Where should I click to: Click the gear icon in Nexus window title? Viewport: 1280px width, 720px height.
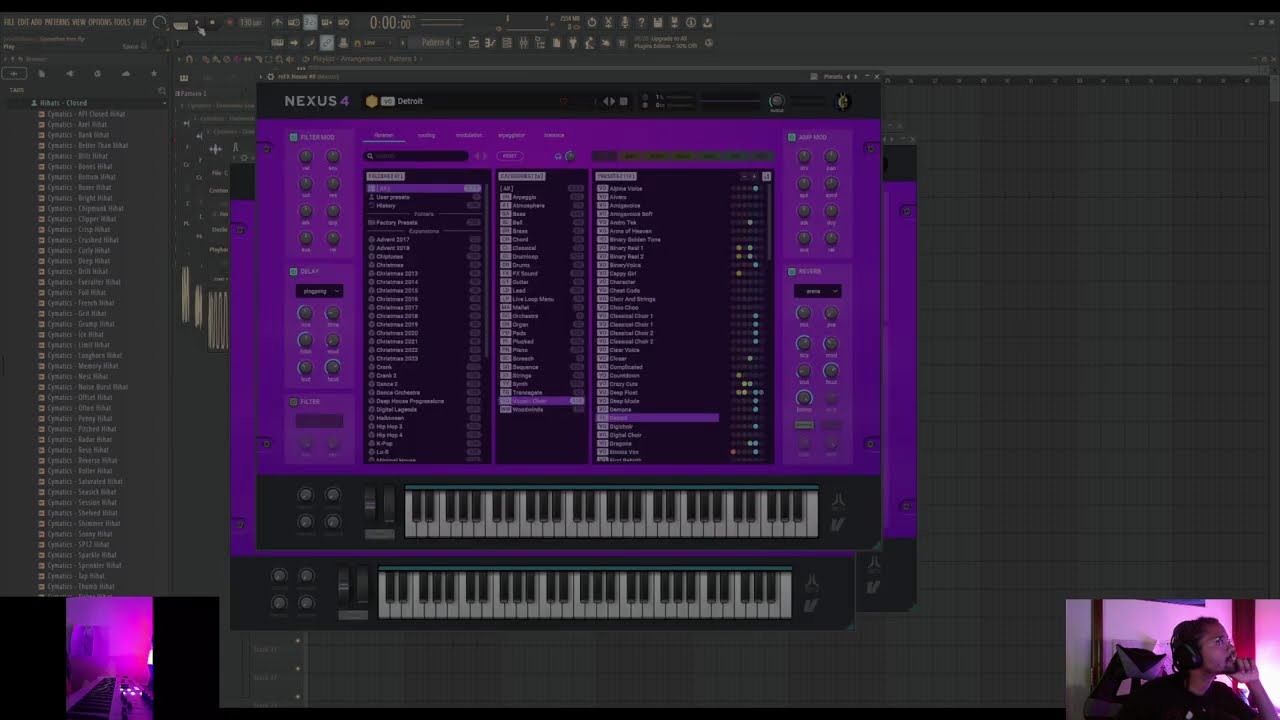pyautogui.click(x=269, y=77)
